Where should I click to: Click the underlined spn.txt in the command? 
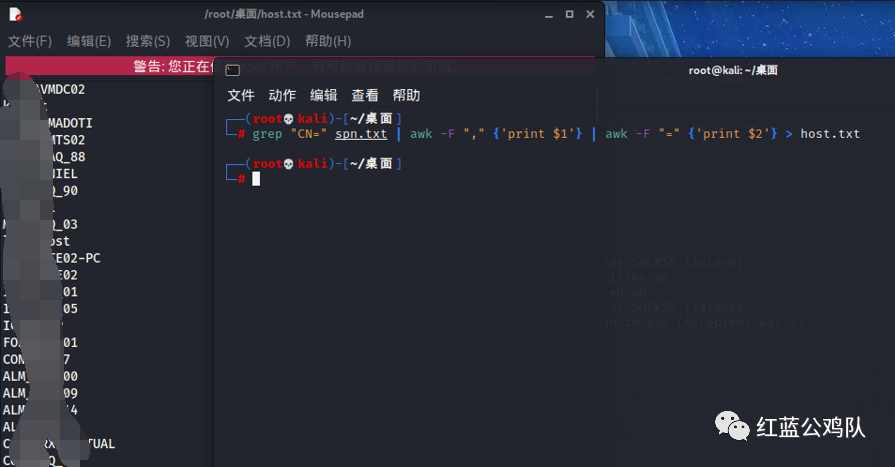click(x=361, y=134)
